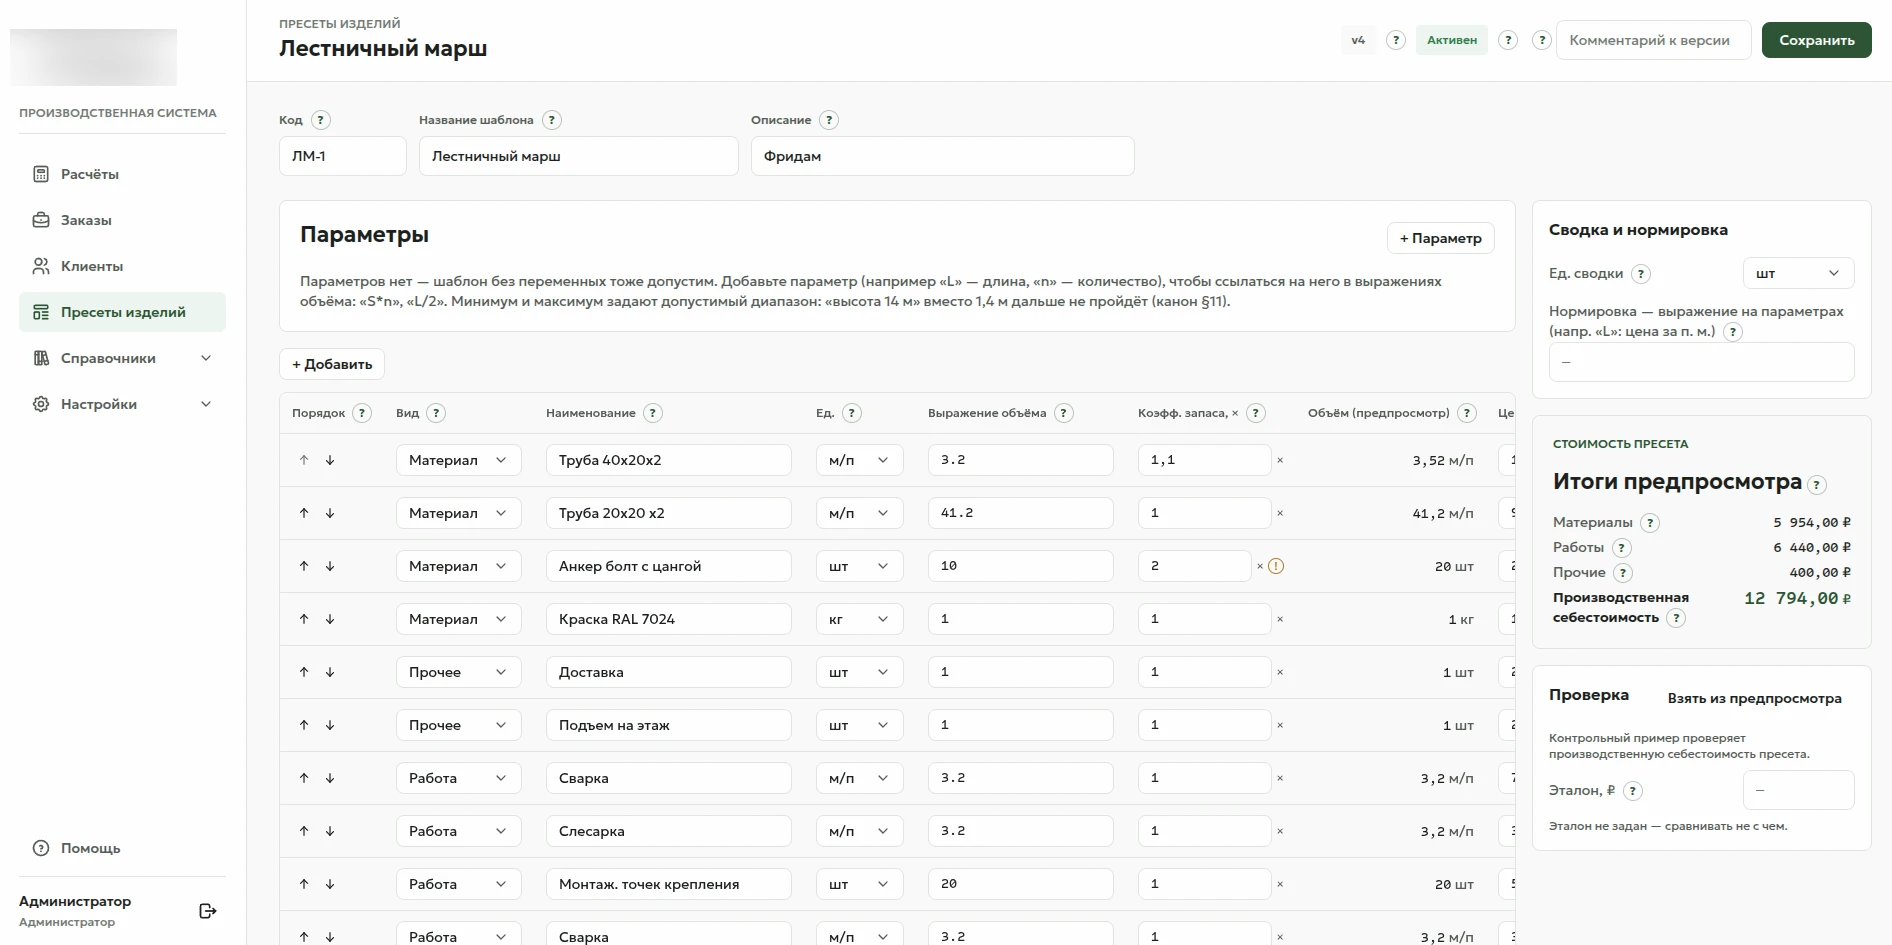The width and height of the screenshot is (1892, 945).
Task: Open Вид dropdown for Доставка row
Action: click(x=458, y=672)
